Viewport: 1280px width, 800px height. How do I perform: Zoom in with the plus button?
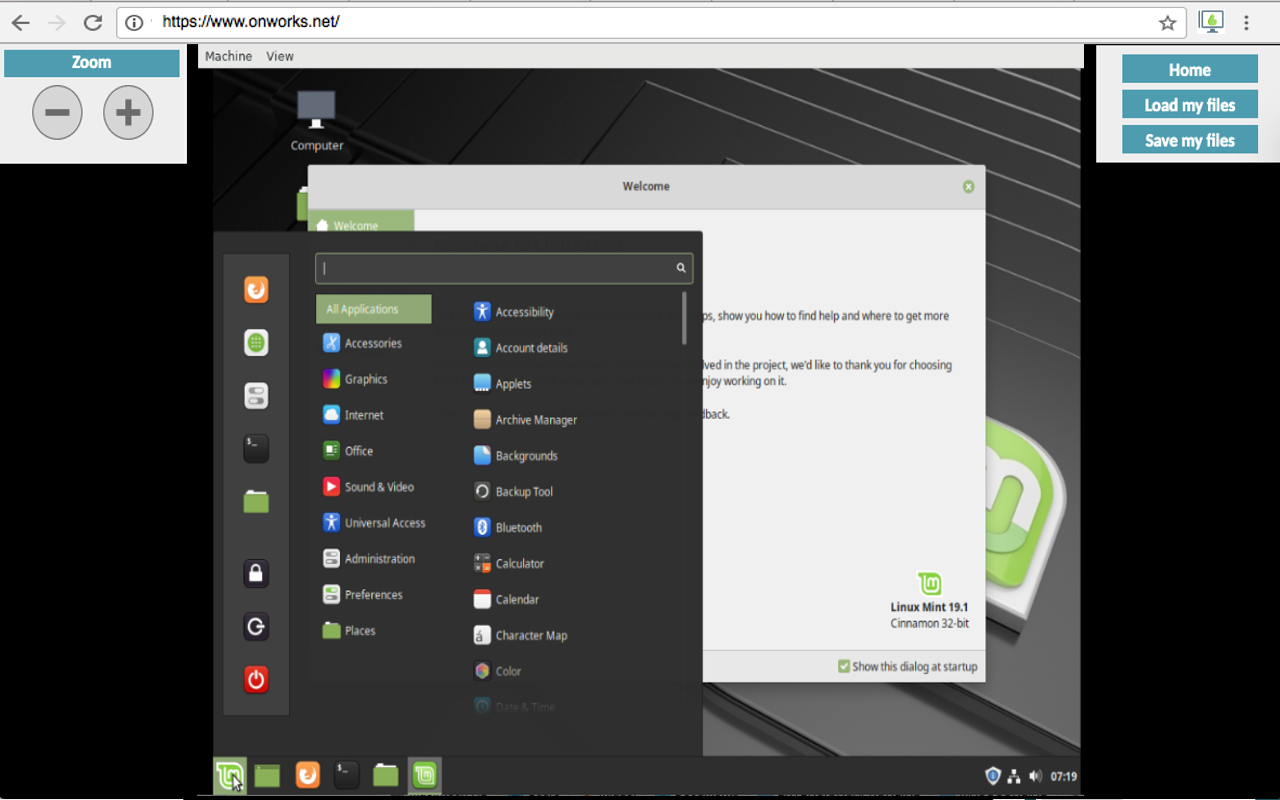point(128,112)
